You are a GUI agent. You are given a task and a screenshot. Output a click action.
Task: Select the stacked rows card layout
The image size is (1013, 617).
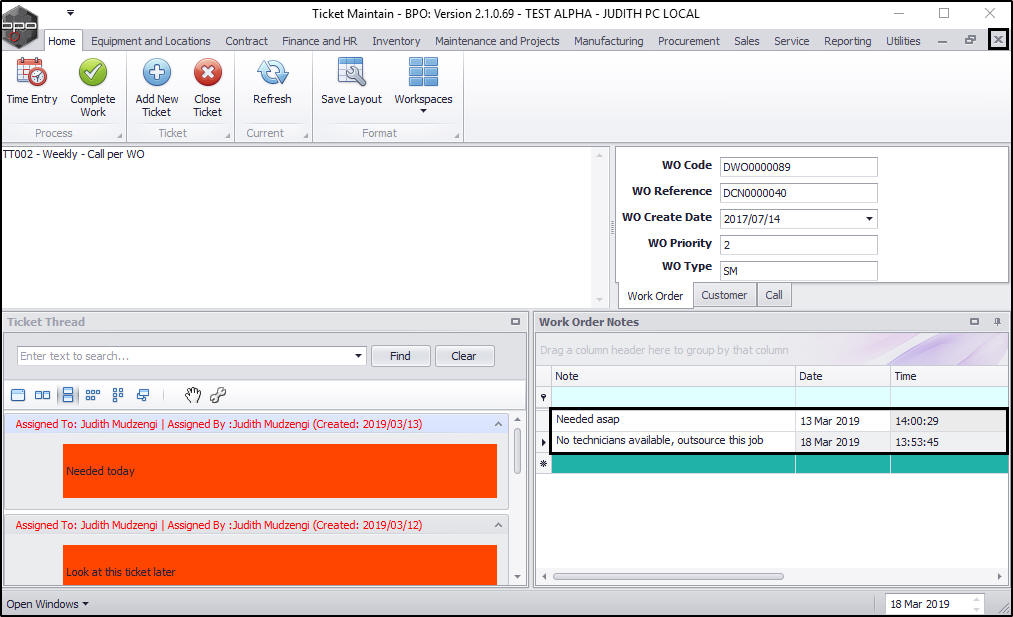[68, 395]
